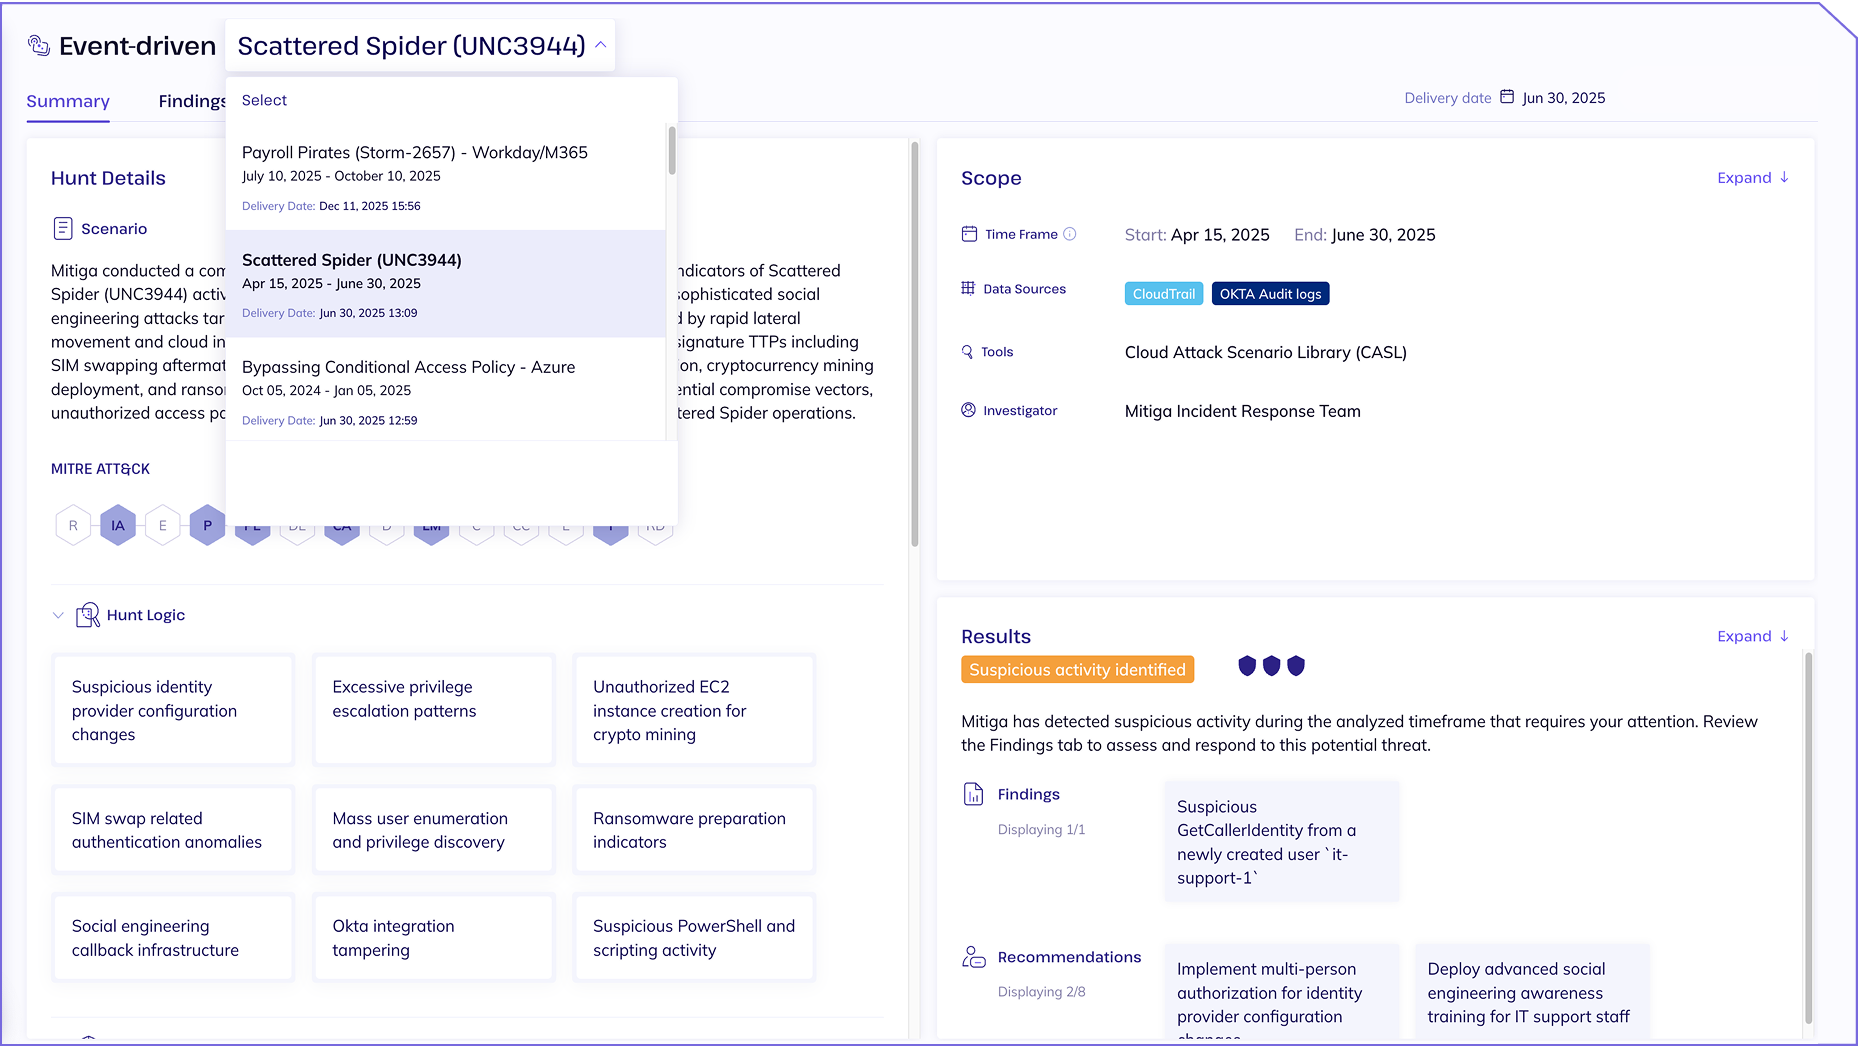This screenshot has width=1860, height=1046.
Task: Click the Time Frame info icon
Action: click(1069, 234)
